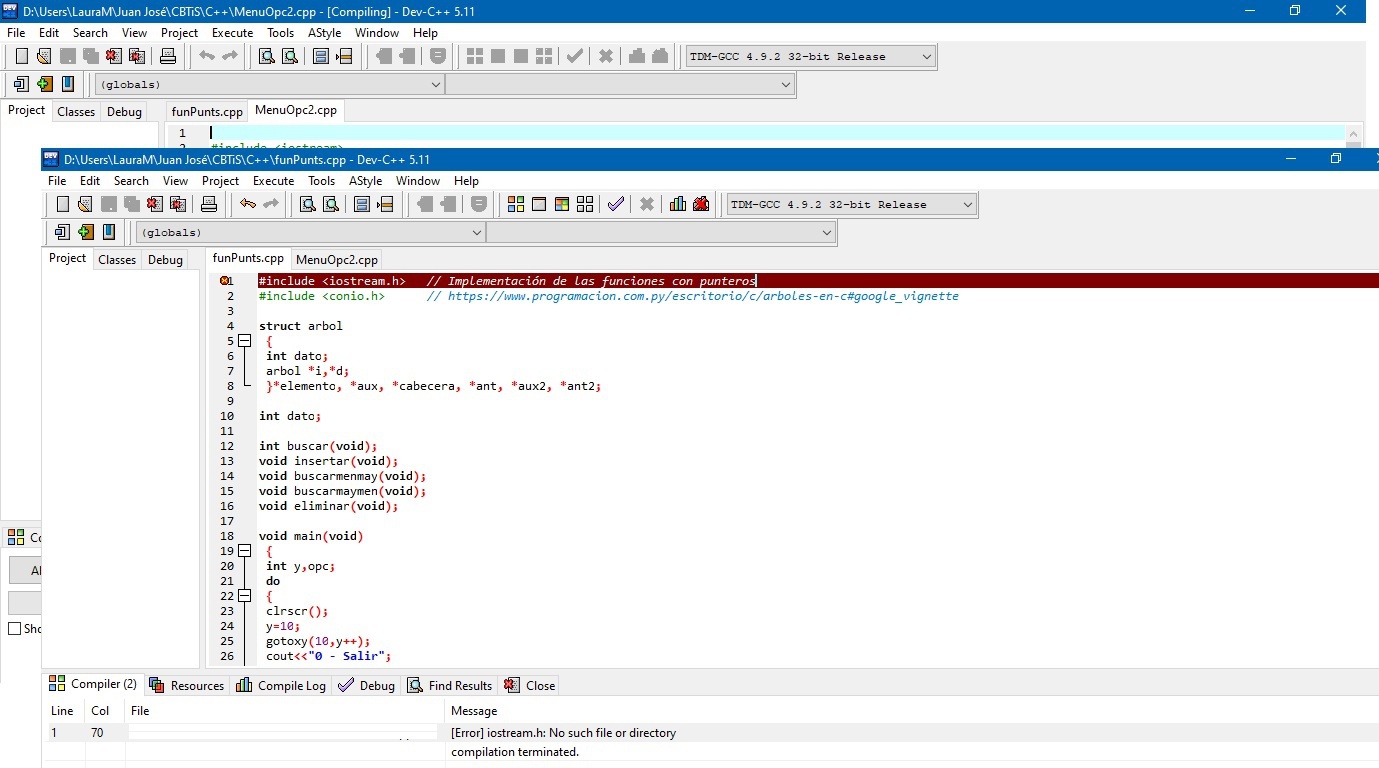Click the Print icon in funPunts toolbar

209,204
